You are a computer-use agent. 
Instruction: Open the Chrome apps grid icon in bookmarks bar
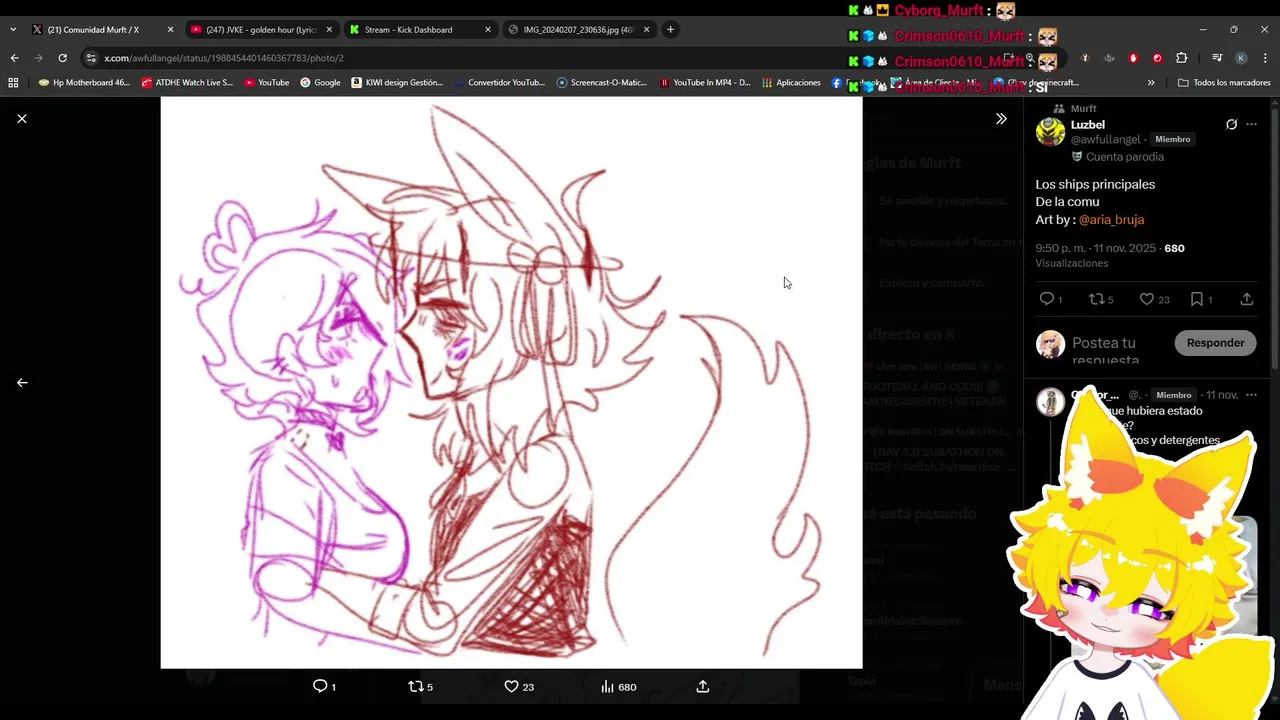click(13, 82)
